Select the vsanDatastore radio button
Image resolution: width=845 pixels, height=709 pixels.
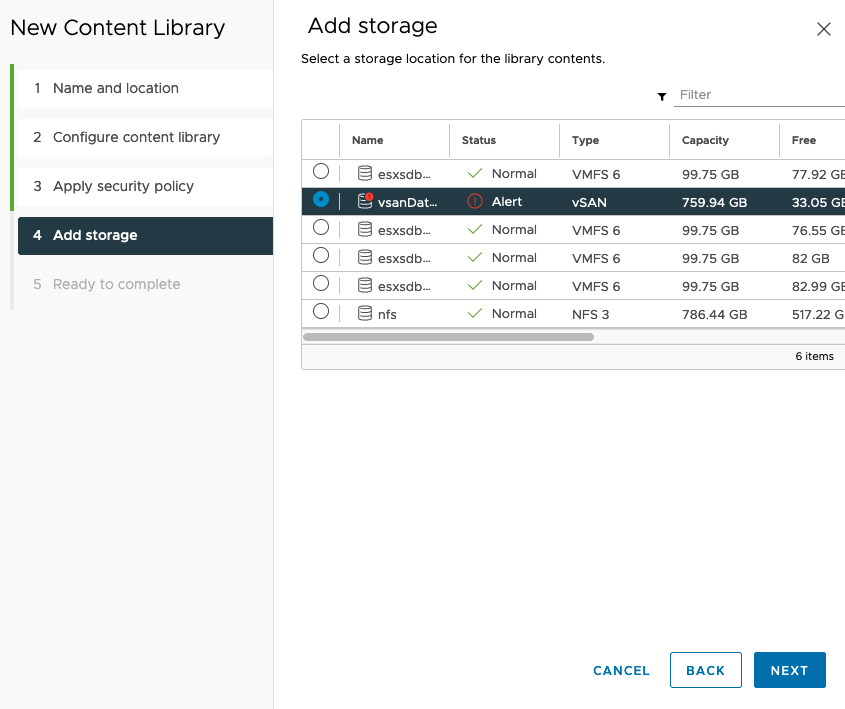point(321,200)
